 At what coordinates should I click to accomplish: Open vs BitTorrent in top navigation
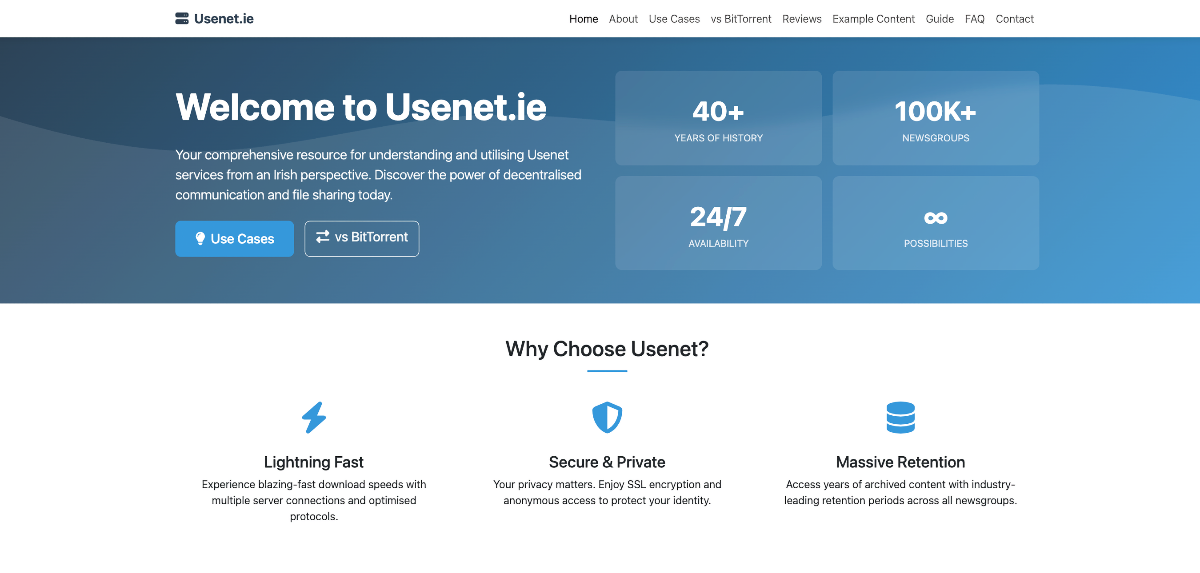[741, 19]
